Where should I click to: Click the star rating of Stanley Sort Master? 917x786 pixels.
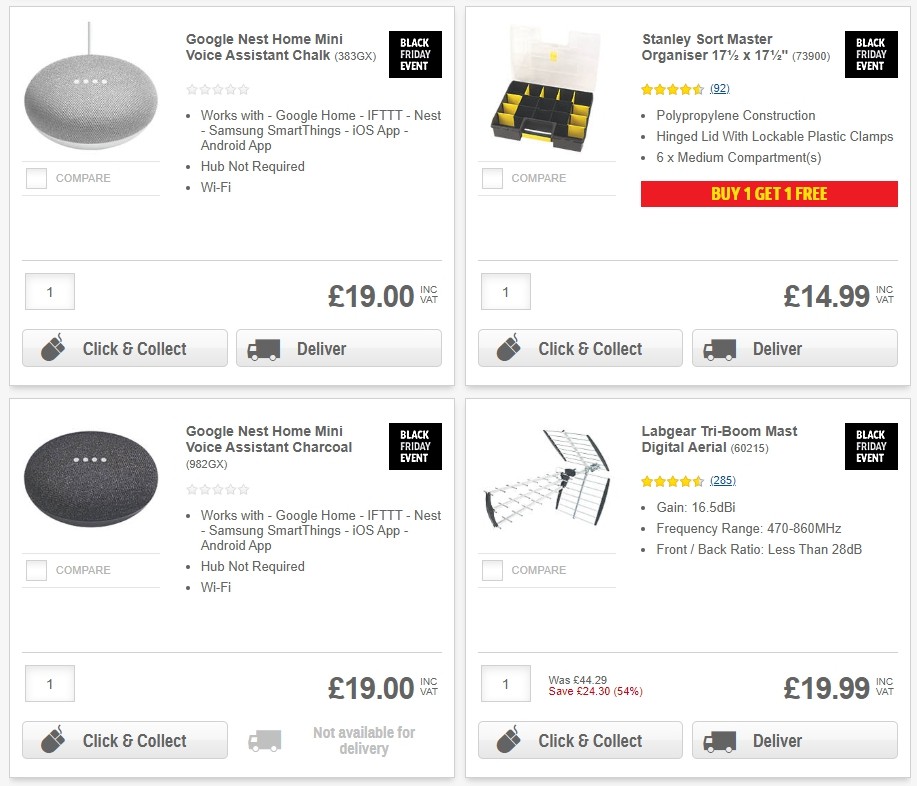673,89
